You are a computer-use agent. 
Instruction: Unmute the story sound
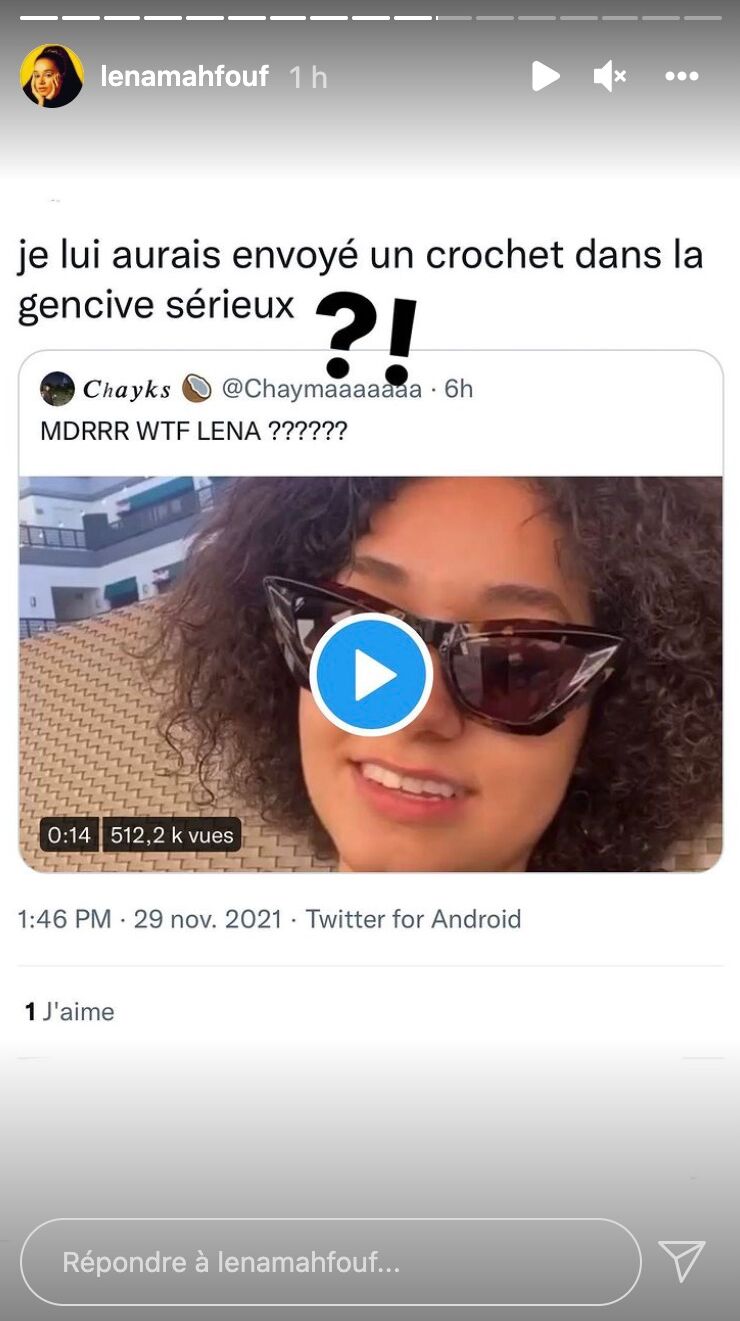click(609, 76)
